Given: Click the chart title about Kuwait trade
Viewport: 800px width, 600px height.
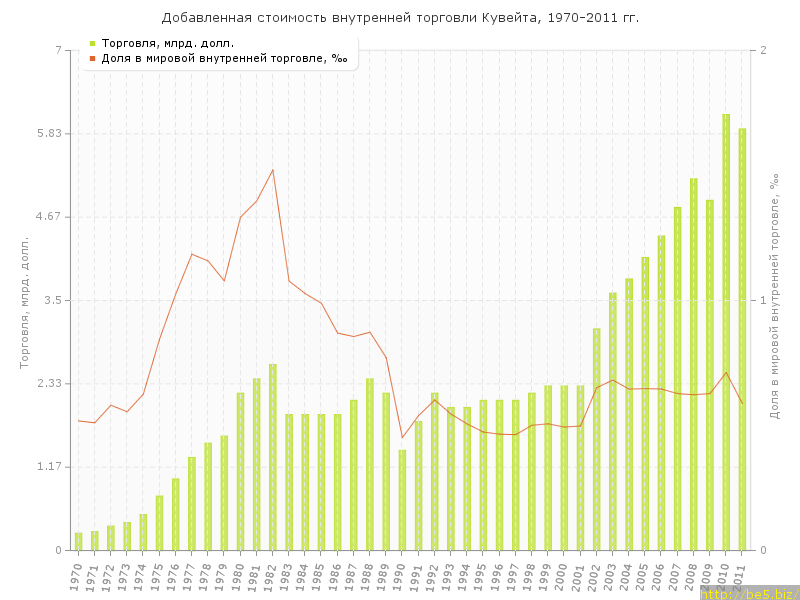Looking at the screenshot, I should pos(400,17).
